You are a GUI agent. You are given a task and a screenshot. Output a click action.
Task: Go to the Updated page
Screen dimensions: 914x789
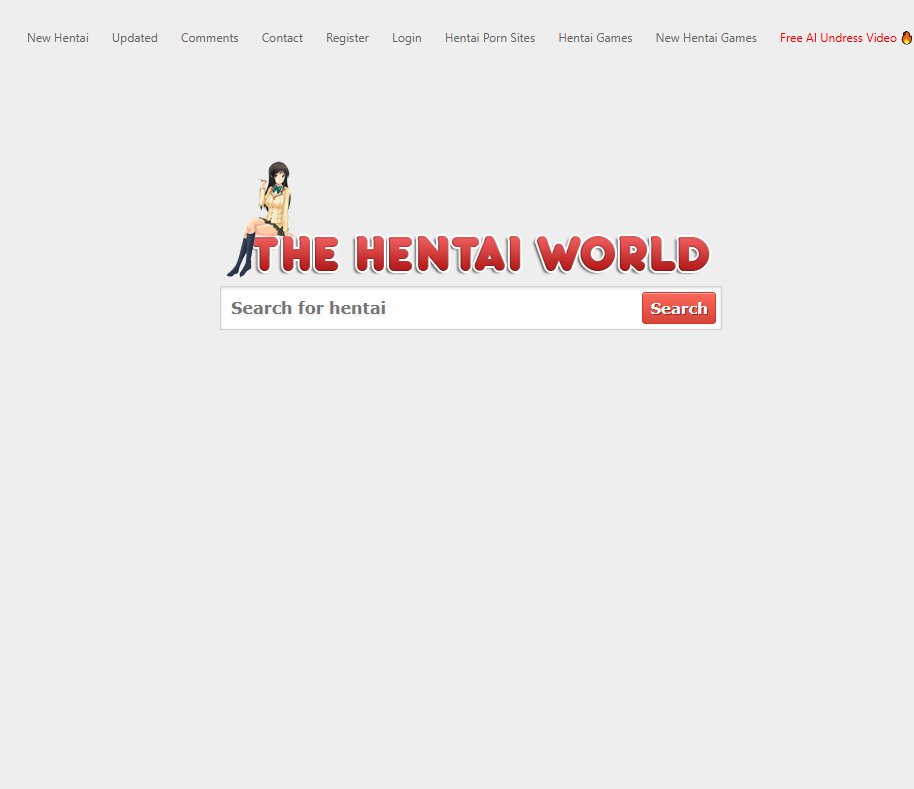[135, 38]
